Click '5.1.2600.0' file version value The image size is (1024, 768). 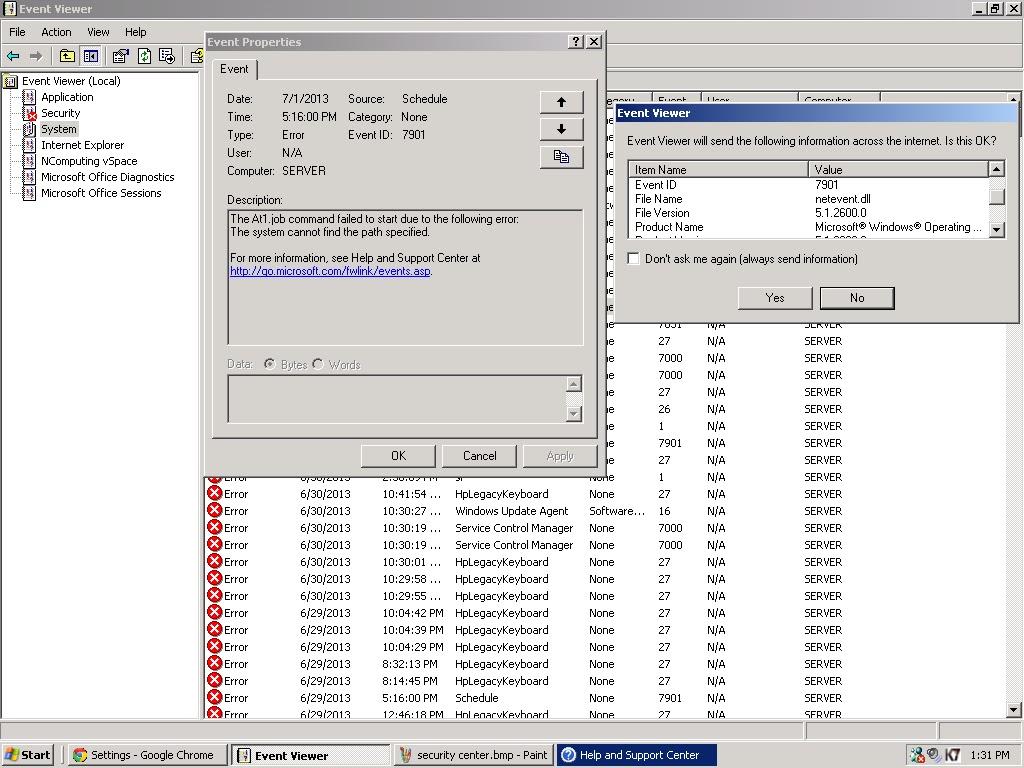pyautogui.click(x=840, y=213)
